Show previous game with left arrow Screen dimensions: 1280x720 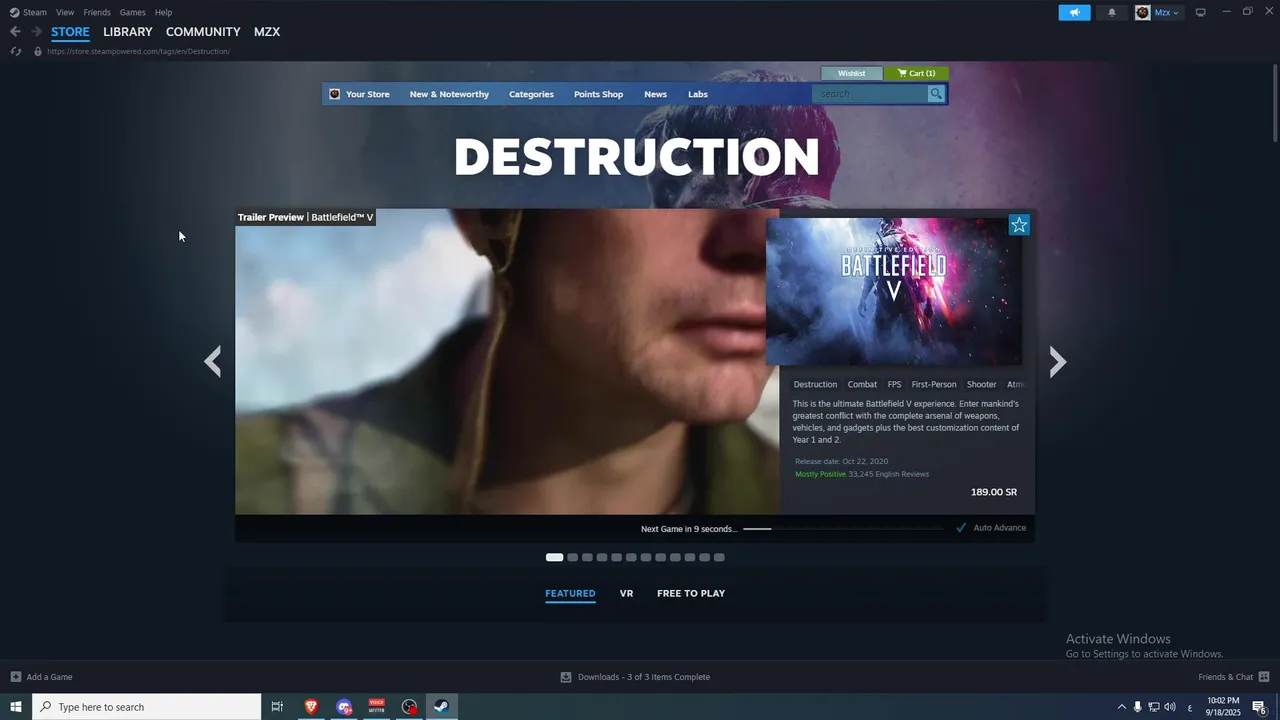pyautogui.click(x=212, y=361)
